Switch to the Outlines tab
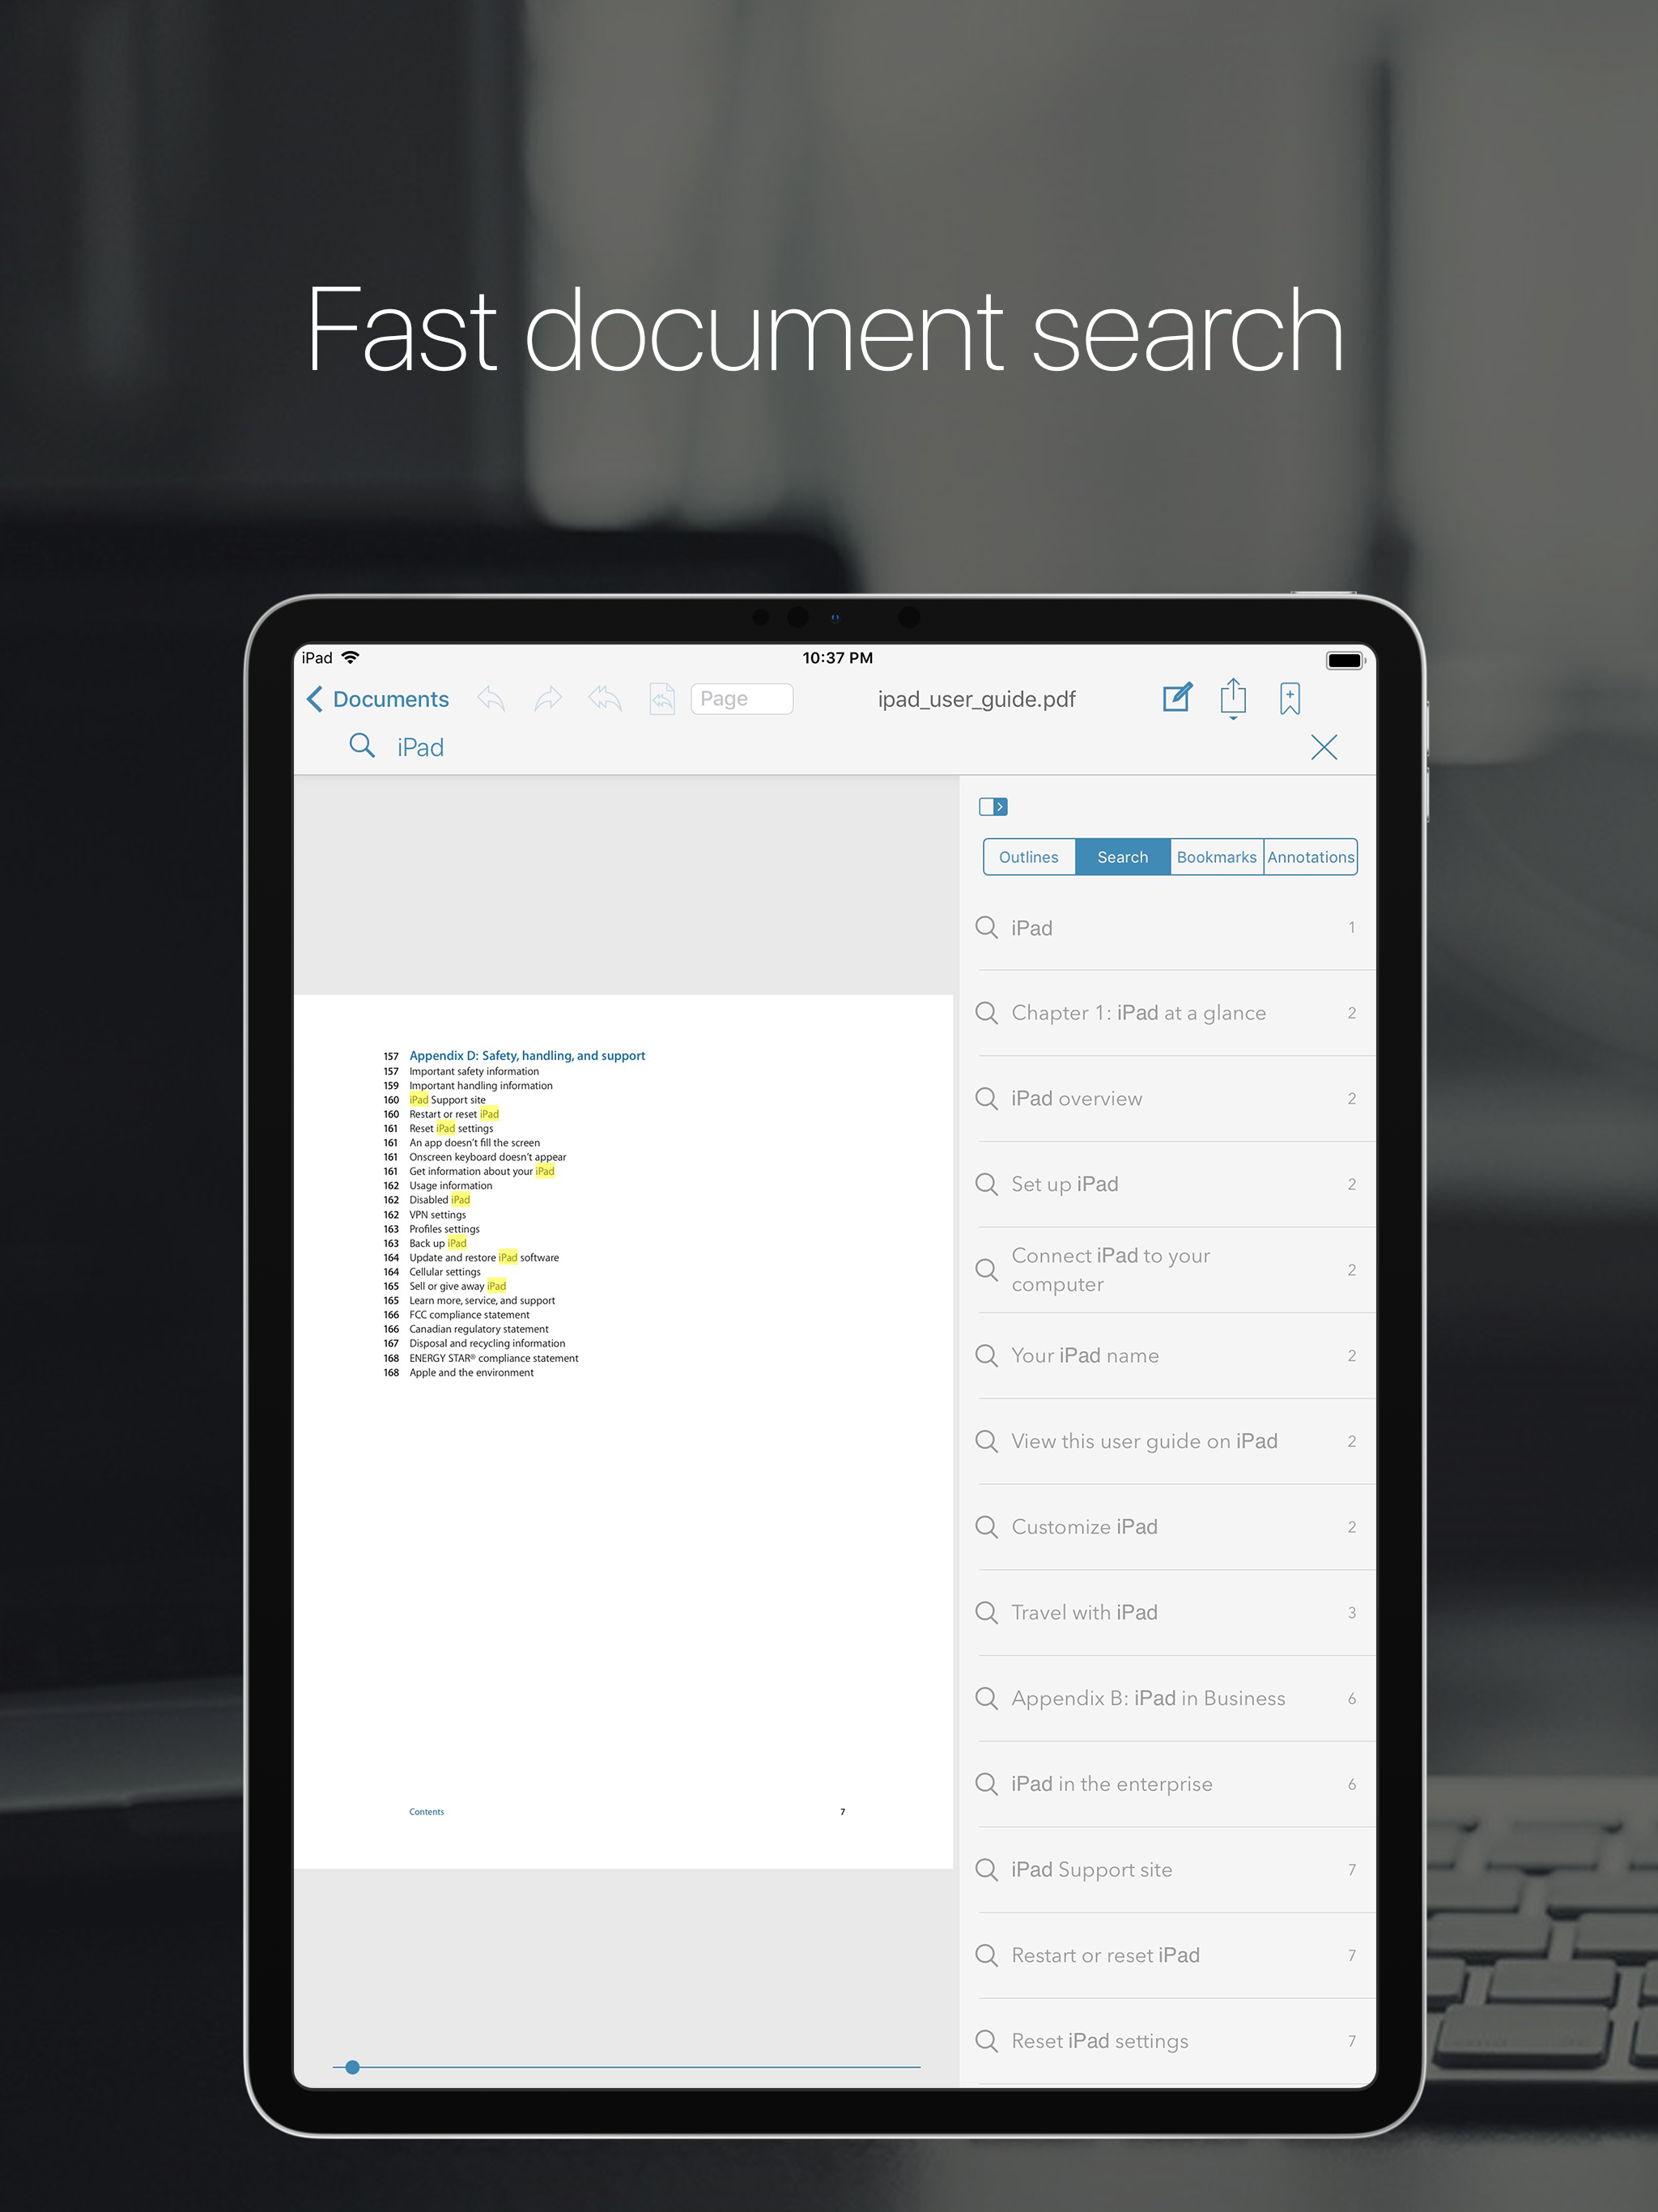 [1028, 857]
